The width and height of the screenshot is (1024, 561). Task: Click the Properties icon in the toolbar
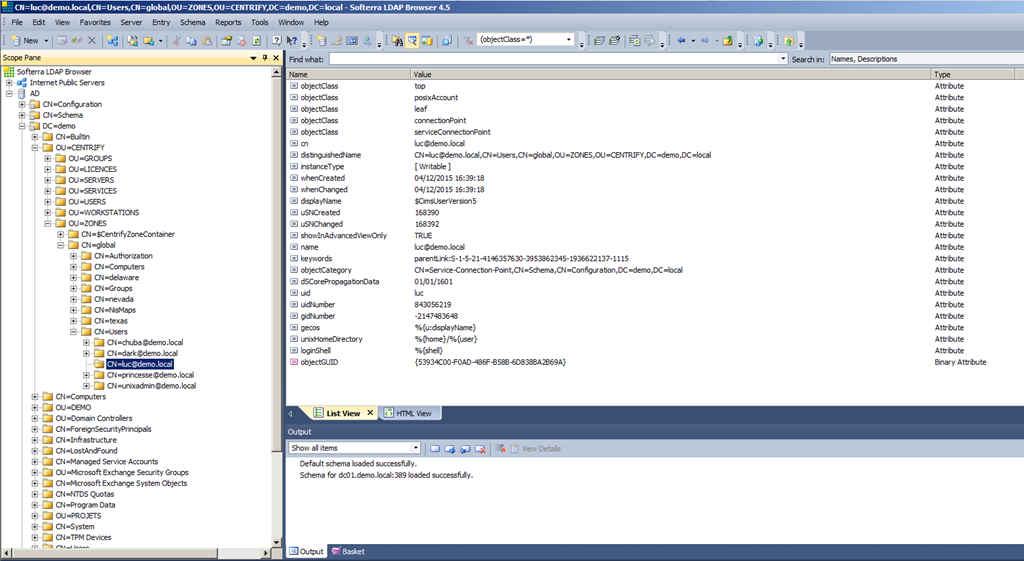(227, 40)
